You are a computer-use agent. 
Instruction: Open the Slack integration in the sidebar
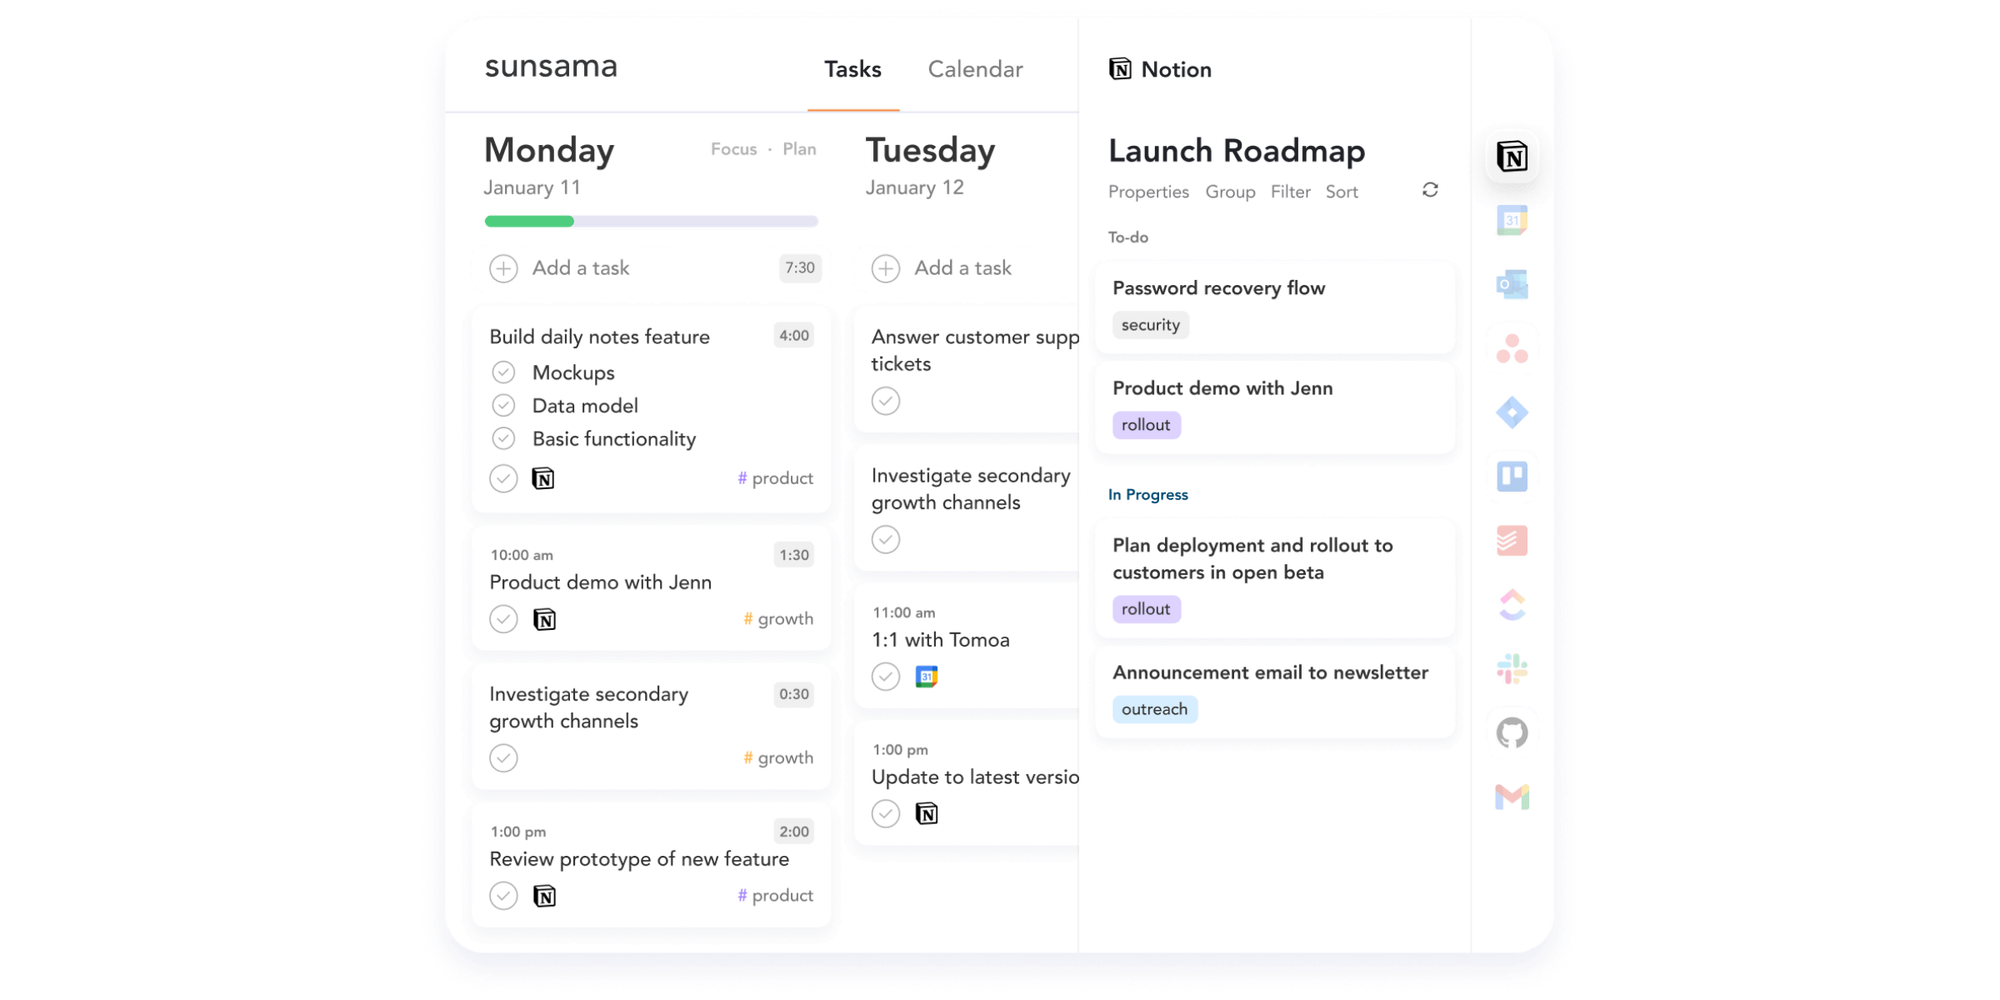coord(1512,668)
